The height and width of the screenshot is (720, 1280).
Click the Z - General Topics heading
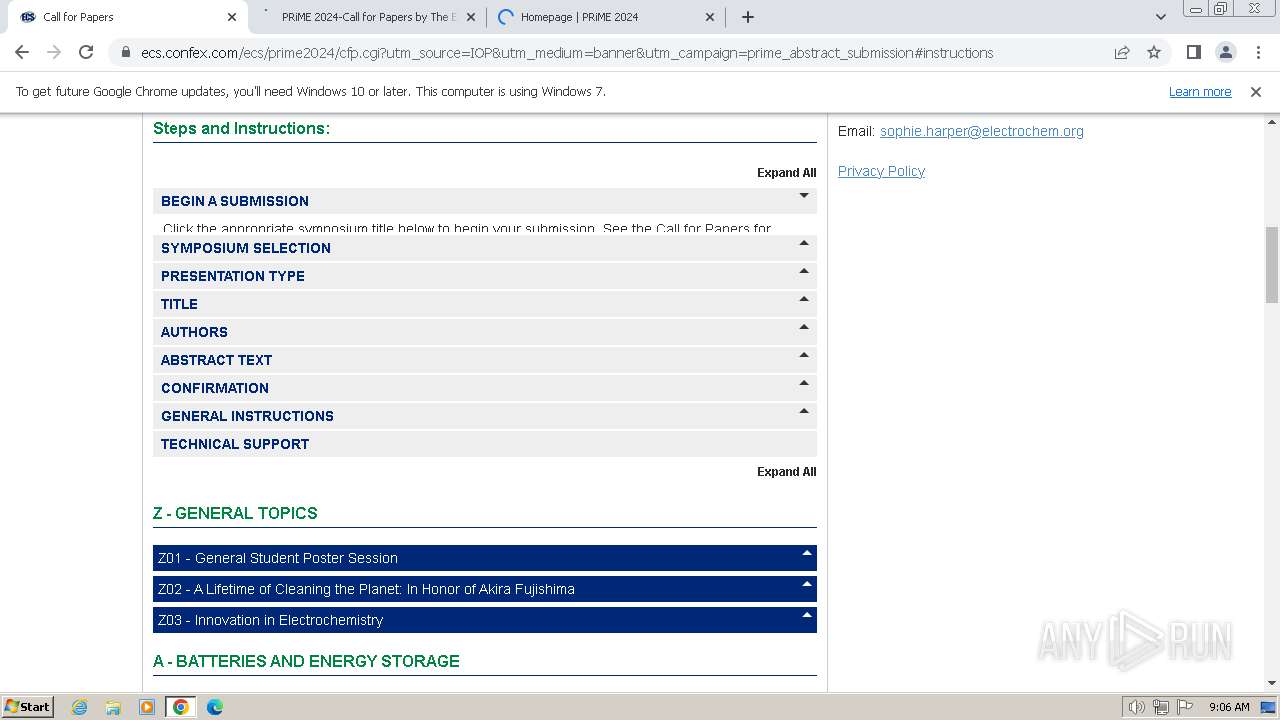coord(235,513)
